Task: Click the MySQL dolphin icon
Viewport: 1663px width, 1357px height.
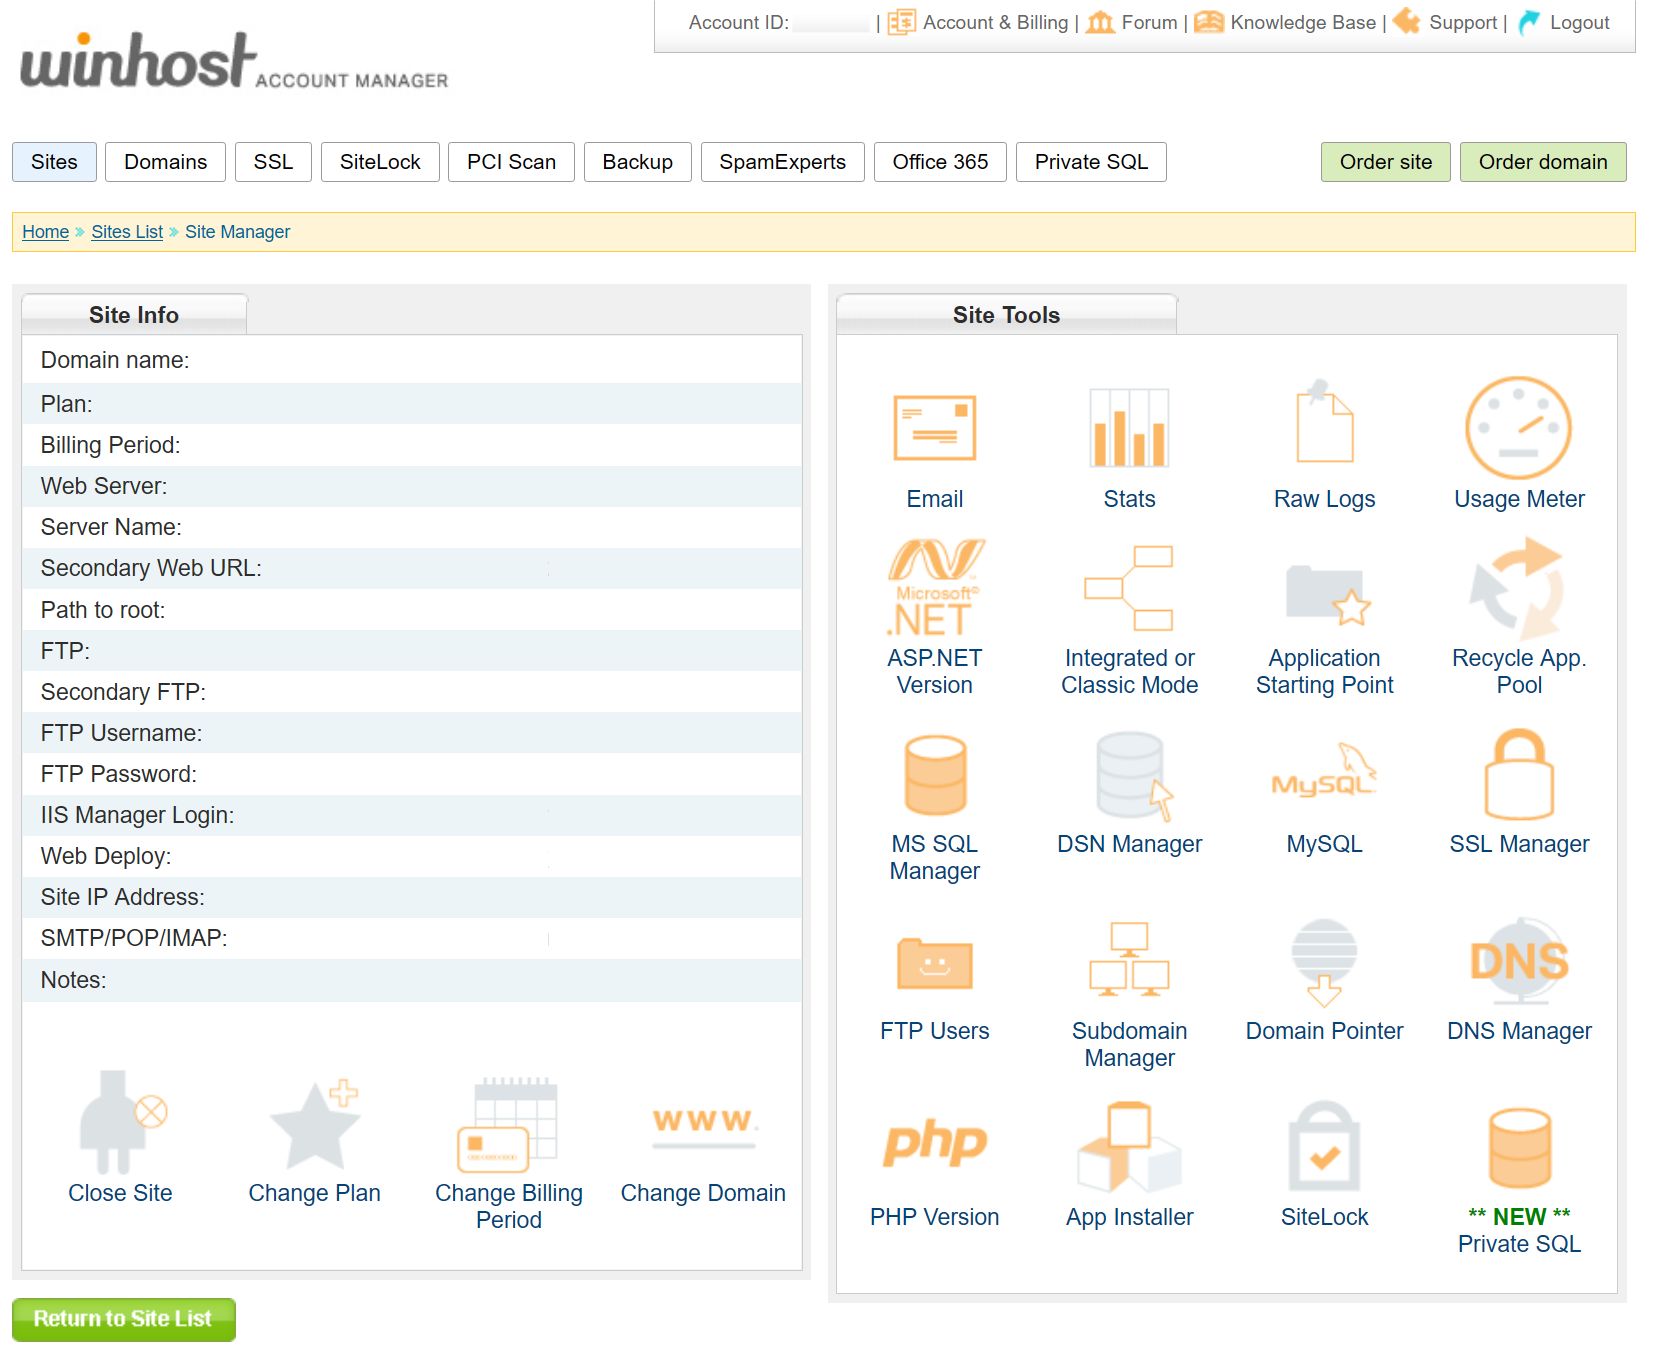Action: pyautogui.click(x=1324, y=772)
